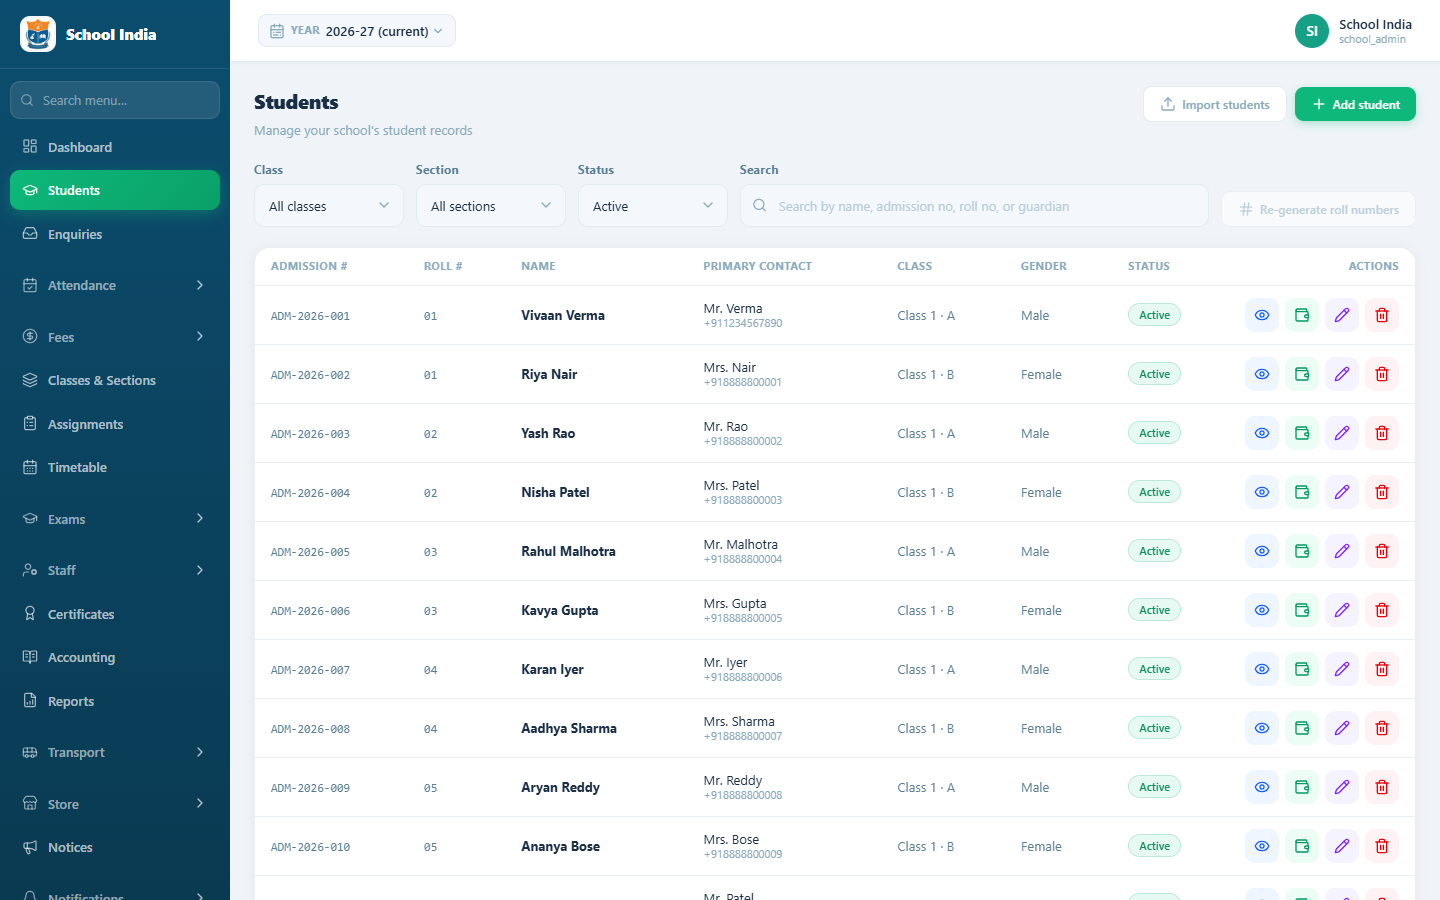The height and width of the screenshot is (900, 1440).
Task: Click the School India logo icon
Action: pyautogui.click(x=38, y=34)
